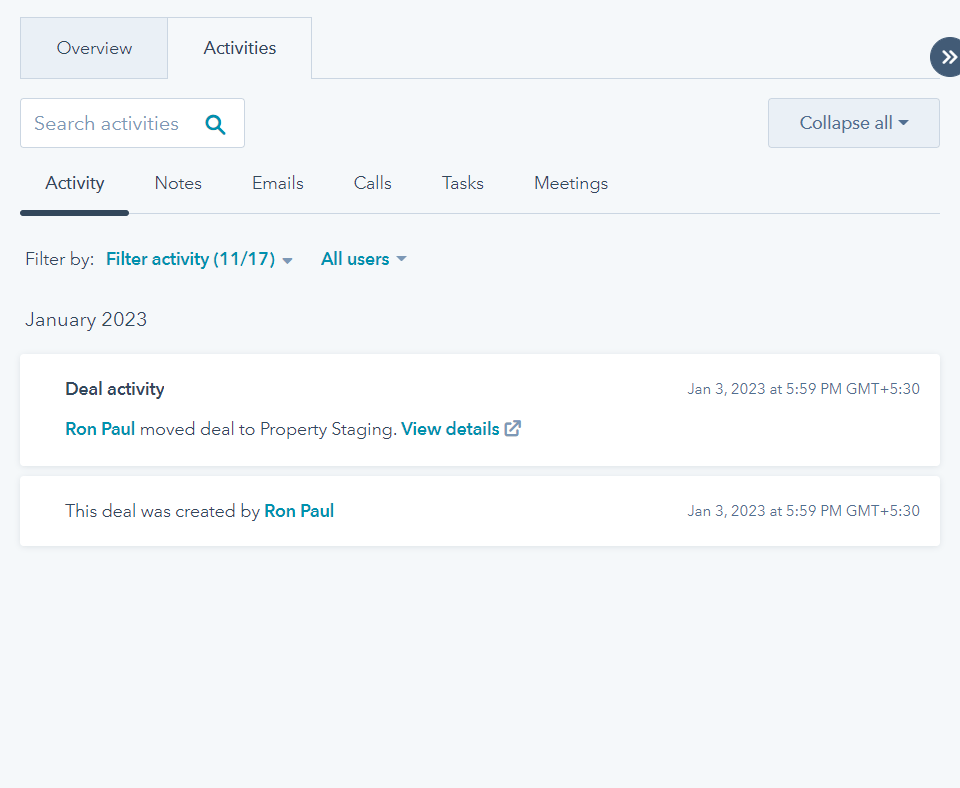Screen dimensions: 960x788
Task: Click the All users dropdown arrow icon
Action: coord(403,259)
